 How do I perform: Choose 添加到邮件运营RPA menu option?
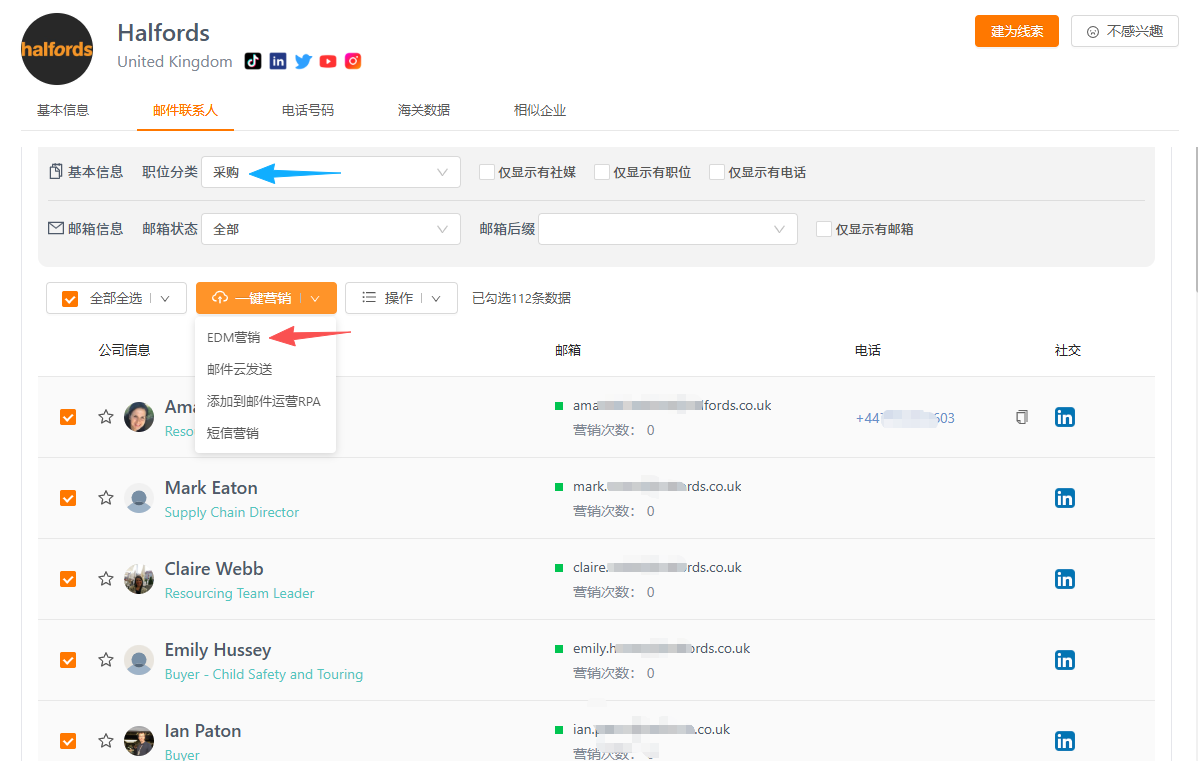pos(265,401)
